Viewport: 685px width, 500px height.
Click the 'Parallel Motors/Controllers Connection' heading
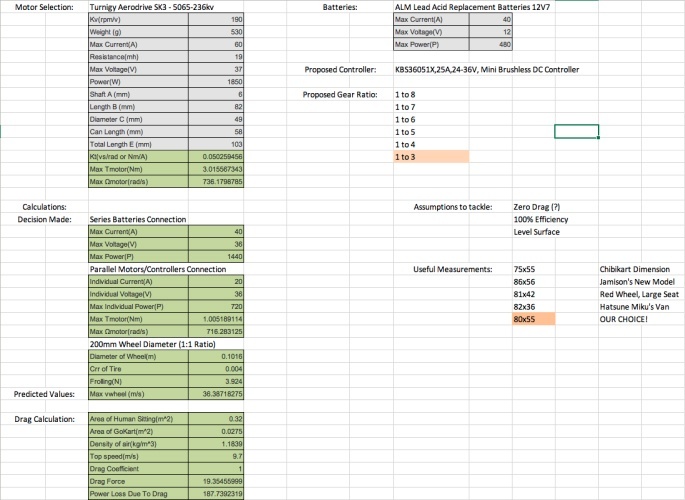(x=158, y=269)
